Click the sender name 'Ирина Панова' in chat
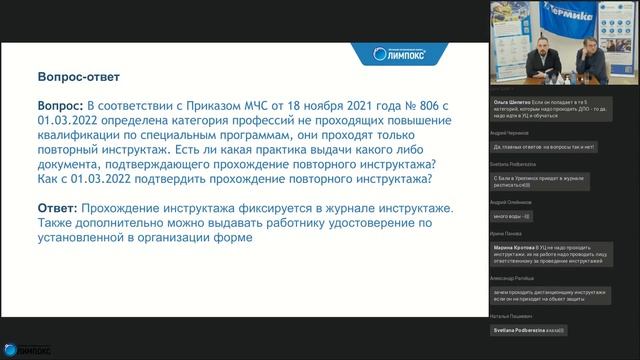The height and width of the screenshot is (360, 640). click(506, 234)
